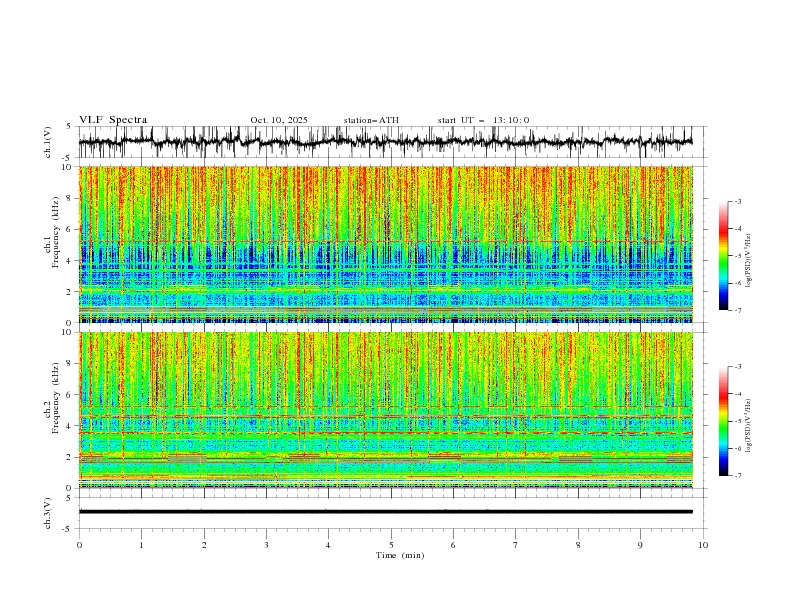The image size is (792, 612).
Task: Click the ch.2 colorbar "log(PSD)(V²/Hz)" label
Action: click(x=749, y=425)
